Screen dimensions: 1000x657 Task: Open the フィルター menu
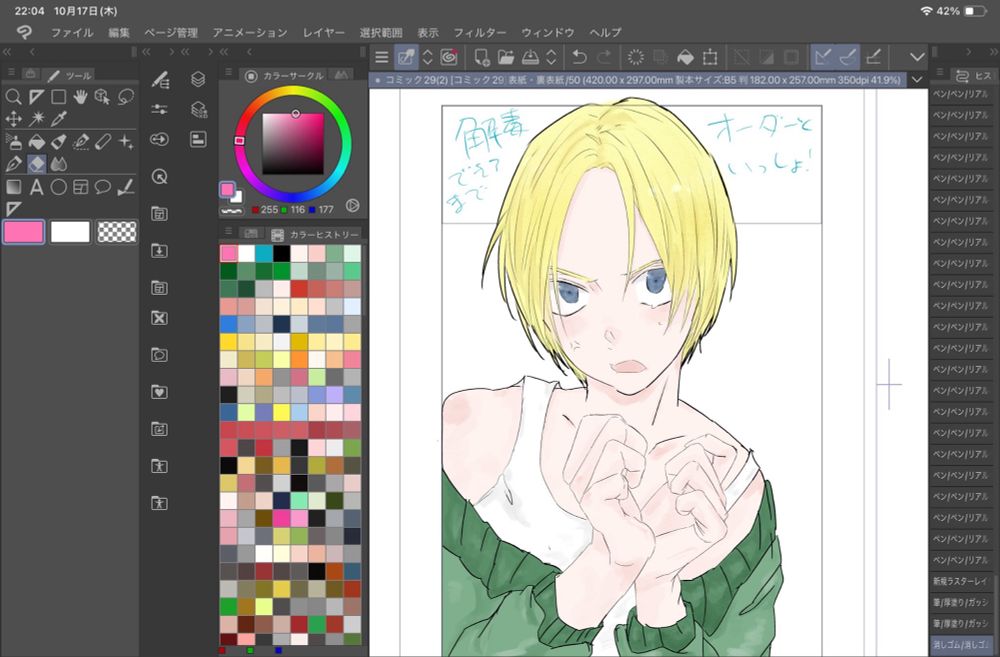coord(480,33)
